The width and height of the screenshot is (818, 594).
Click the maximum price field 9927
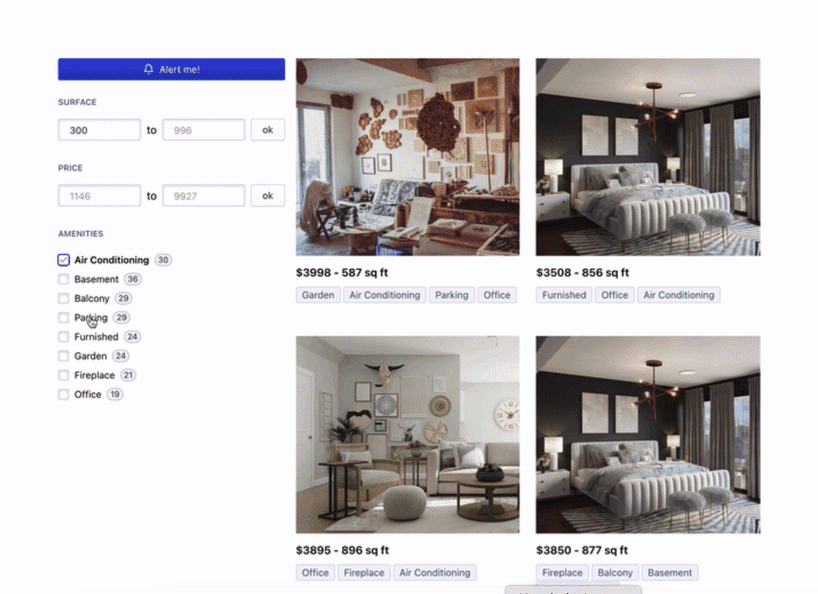click(203, 196)
